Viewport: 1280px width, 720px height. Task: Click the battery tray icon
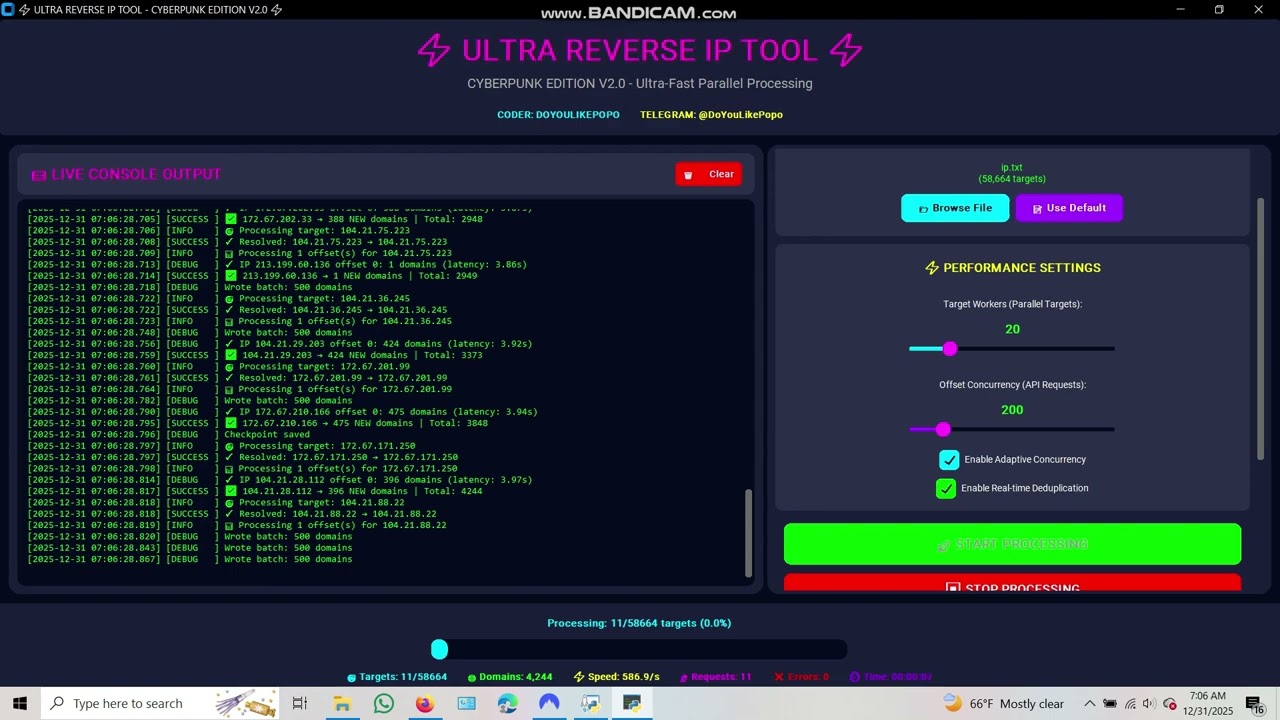point(1110,703)
